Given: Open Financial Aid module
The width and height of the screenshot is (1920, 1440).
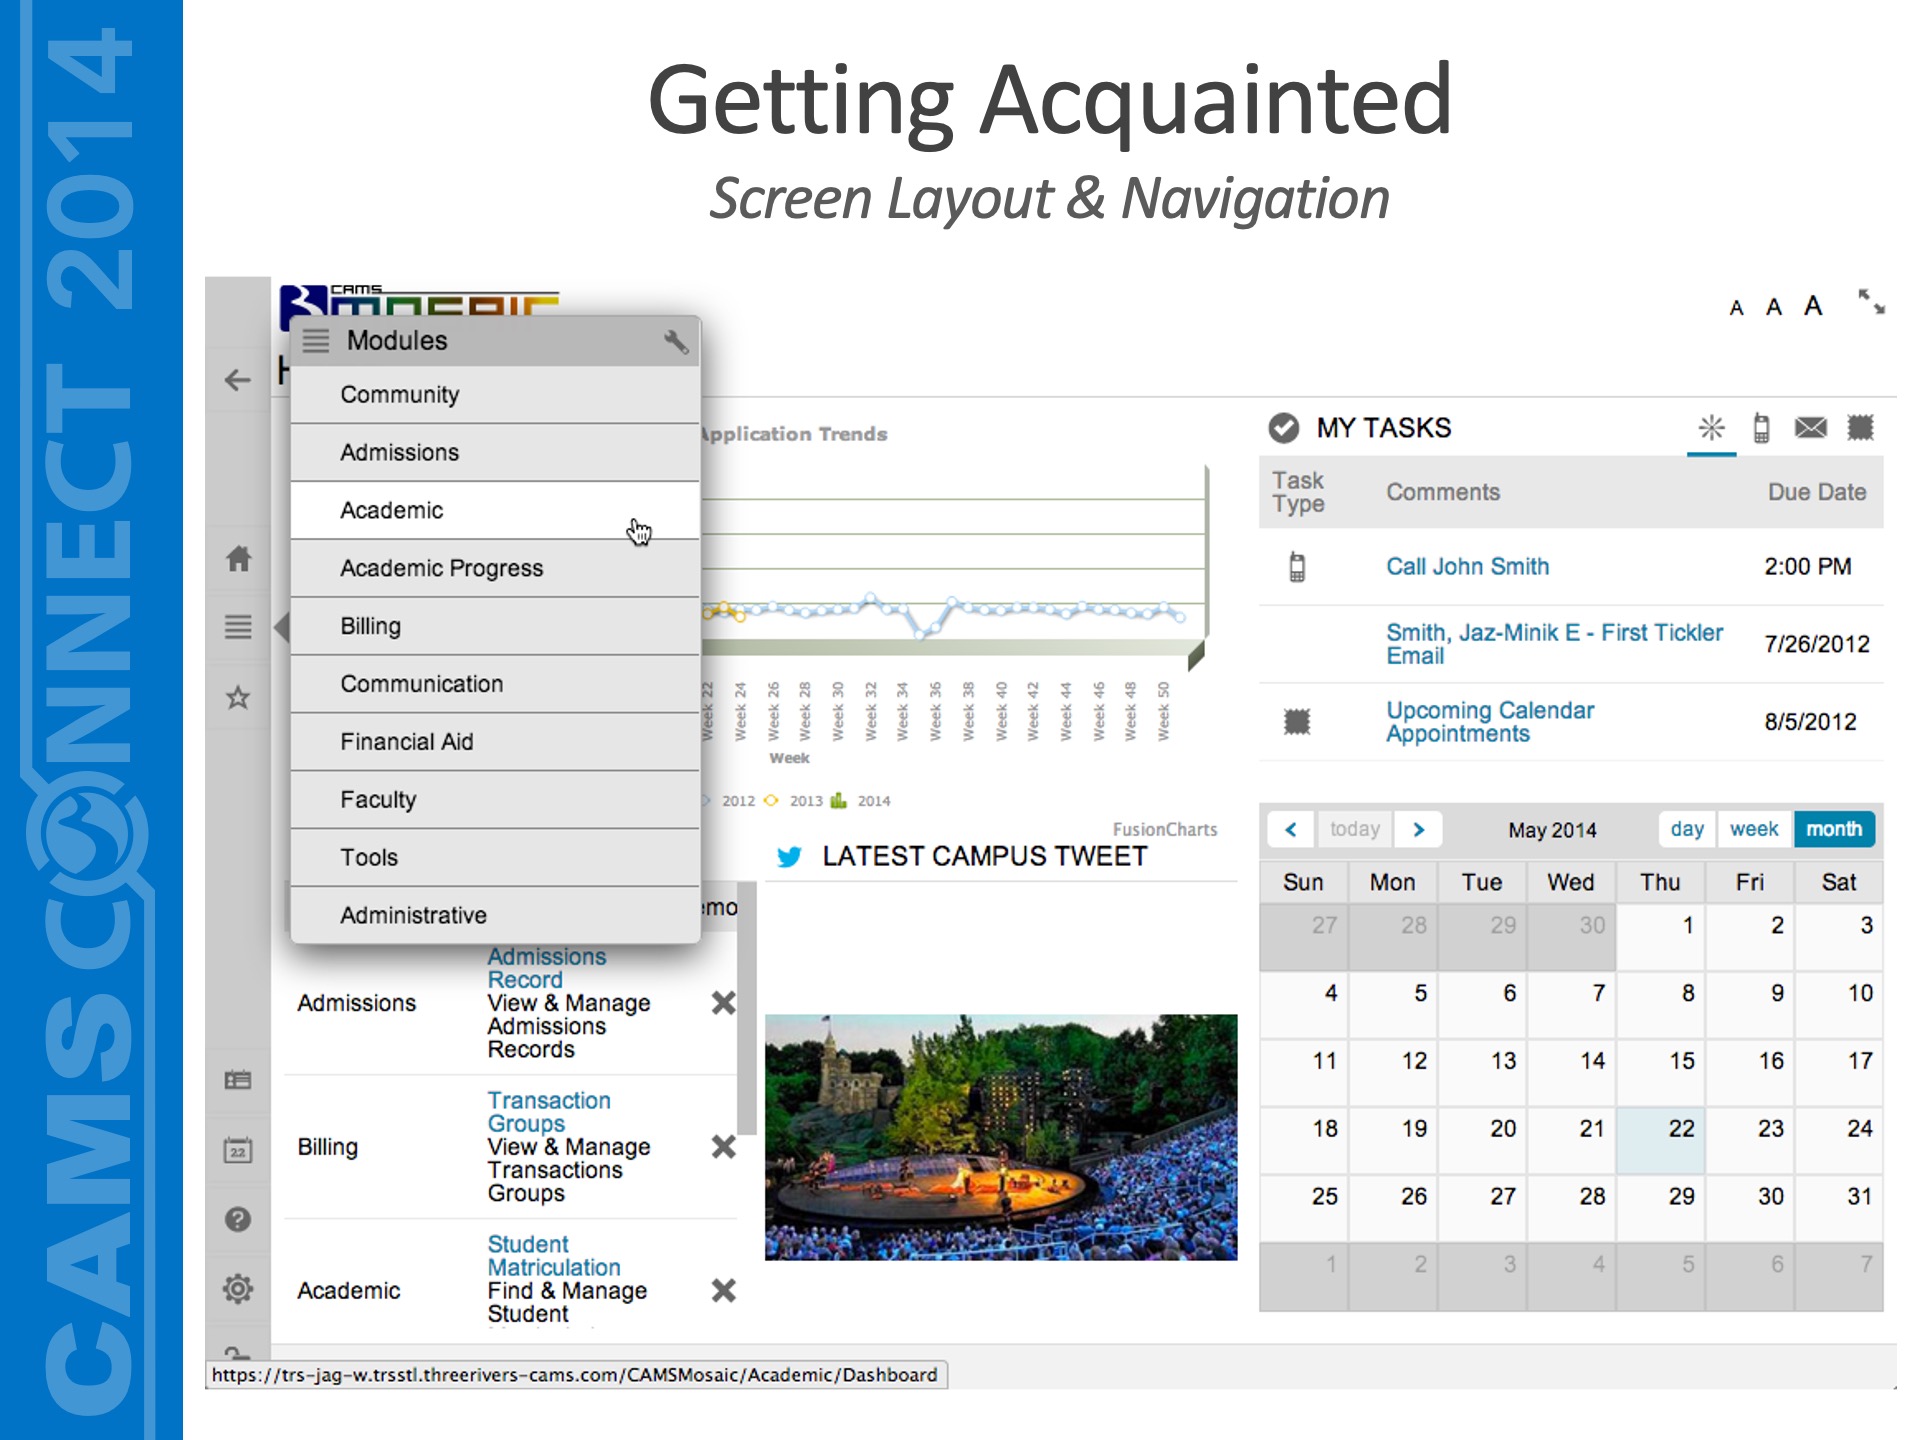Looking at the screenshot, I should click(x=406, y=741).
